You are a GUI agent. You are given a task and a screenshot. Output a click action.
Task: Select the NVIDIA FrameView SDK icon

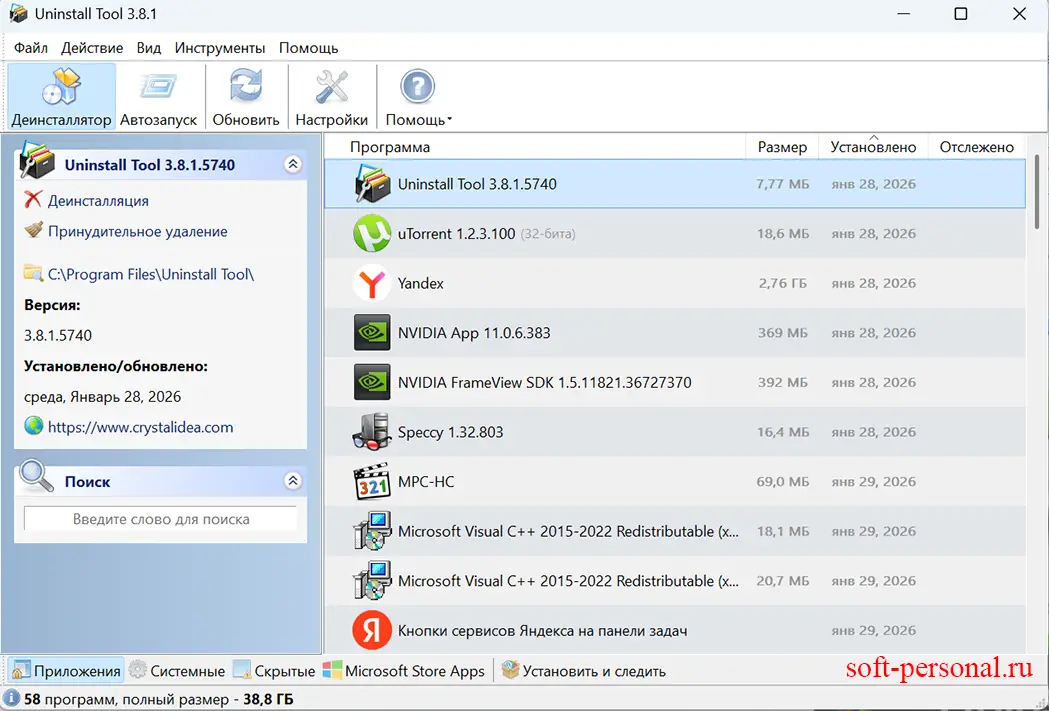point(372,382)
